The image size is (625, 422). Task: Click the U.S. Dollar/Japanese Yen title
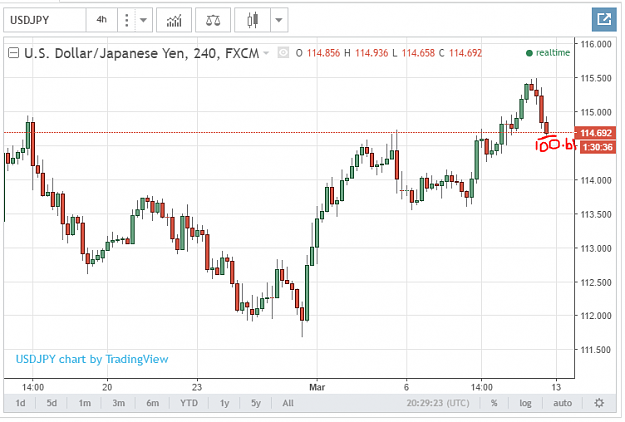pos(142,53)
